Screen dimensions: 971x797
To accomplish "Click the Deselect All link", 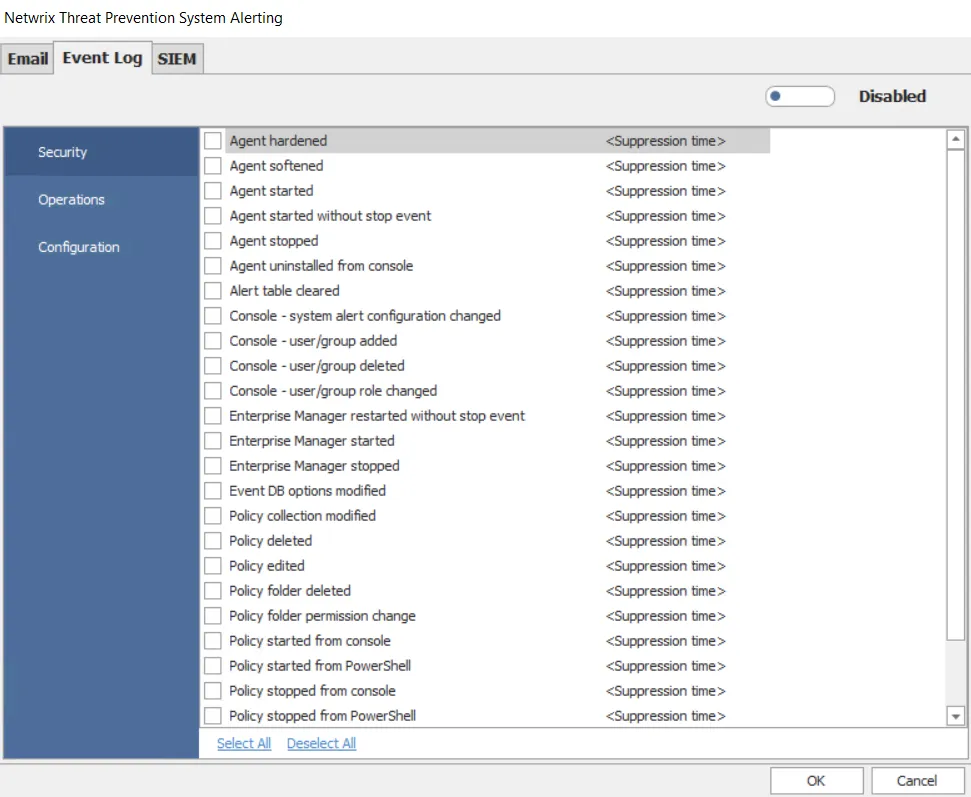I will coord(321,743).
